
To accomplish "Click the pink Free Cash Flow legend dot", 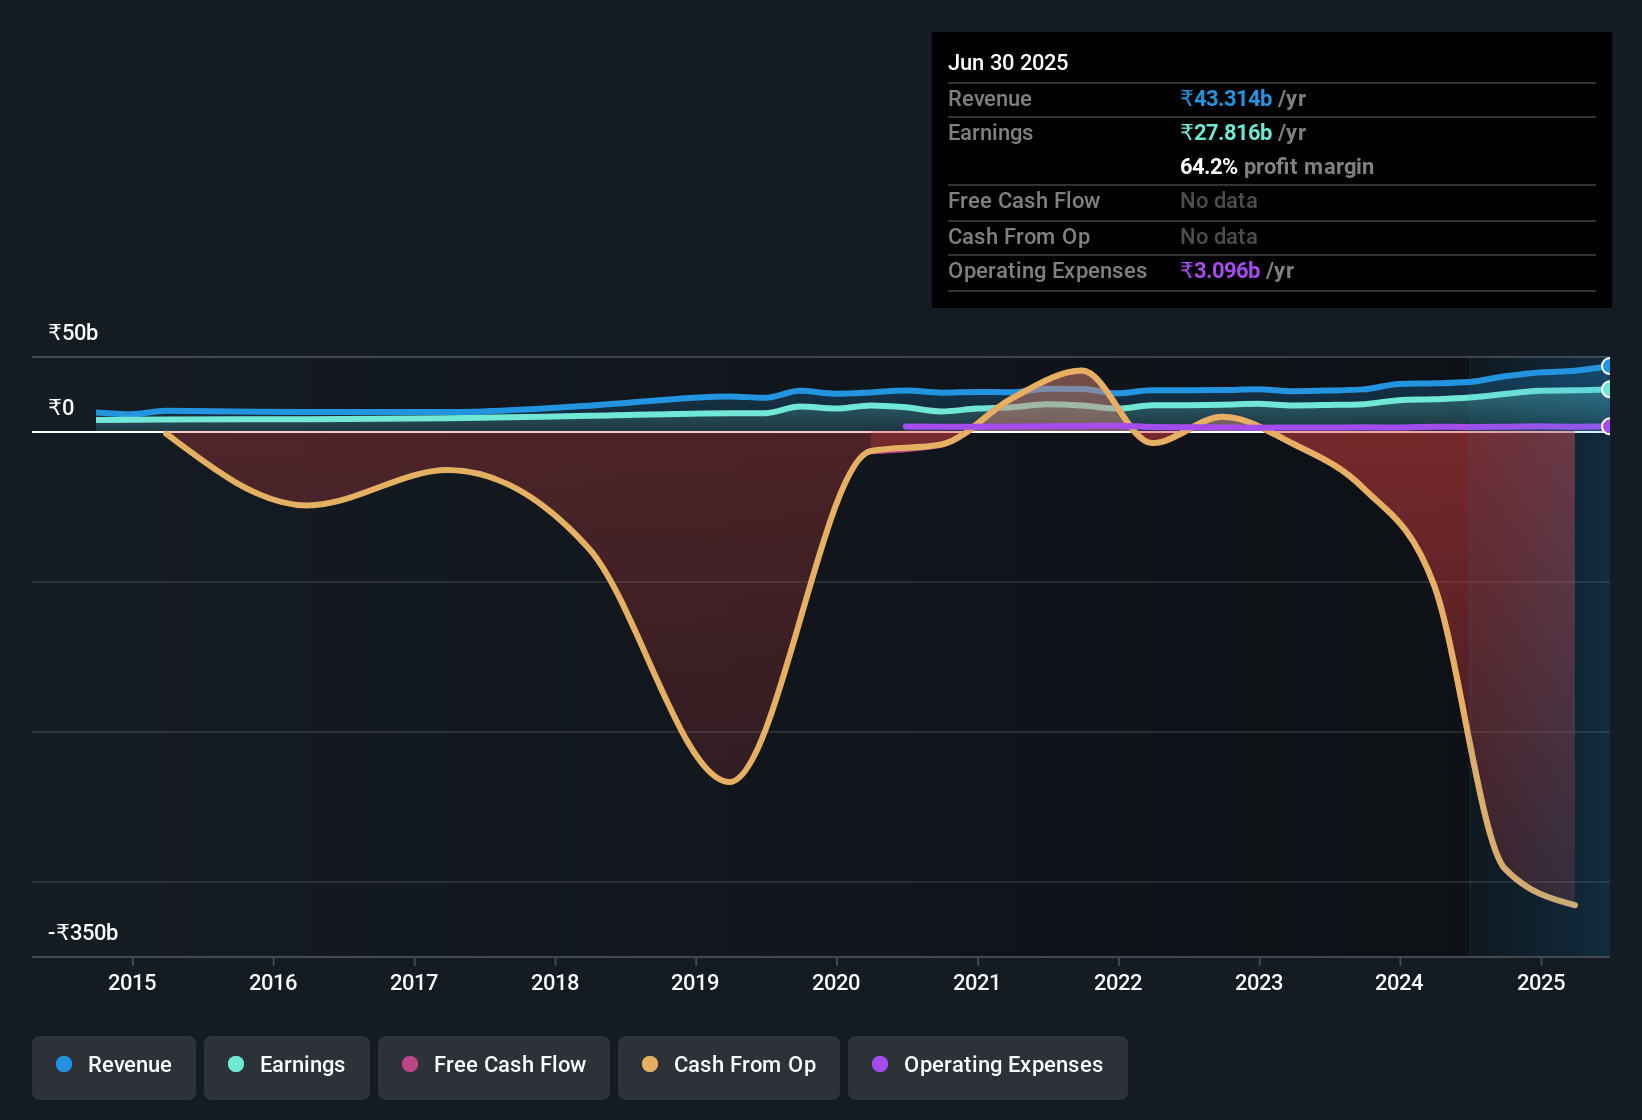I will point(409,1066).
